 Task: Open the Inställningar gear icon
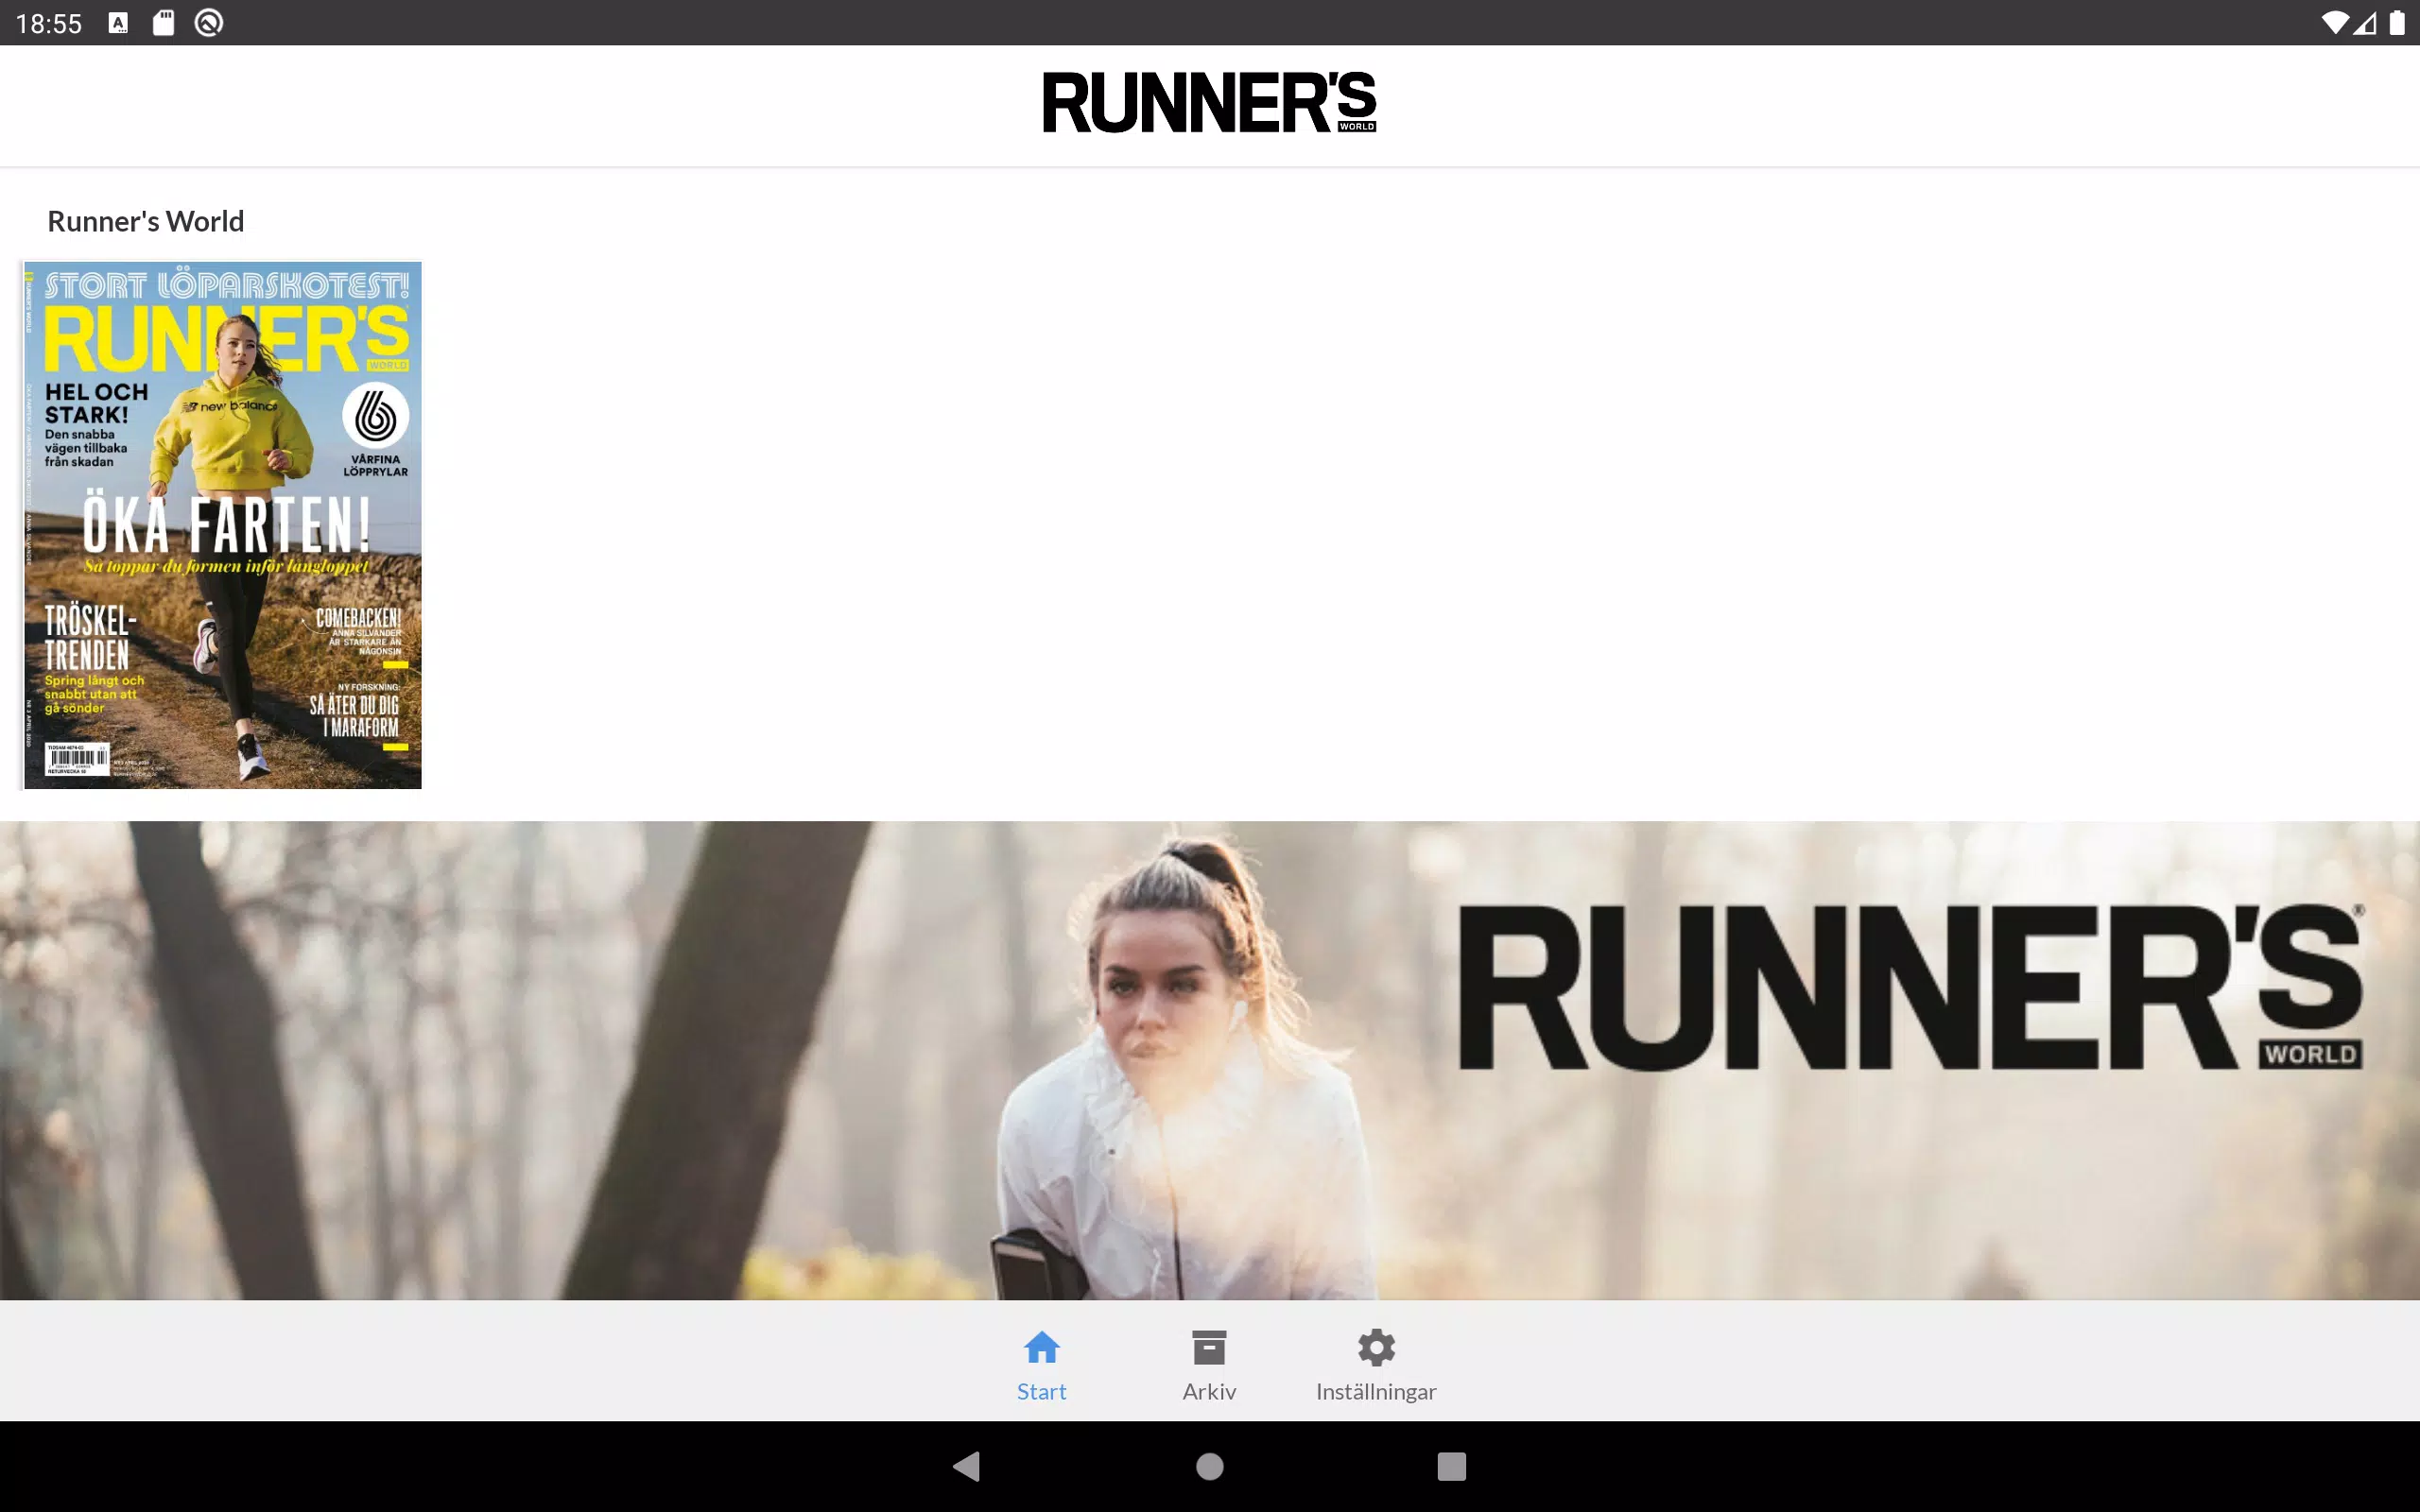click(1376, 1347)
